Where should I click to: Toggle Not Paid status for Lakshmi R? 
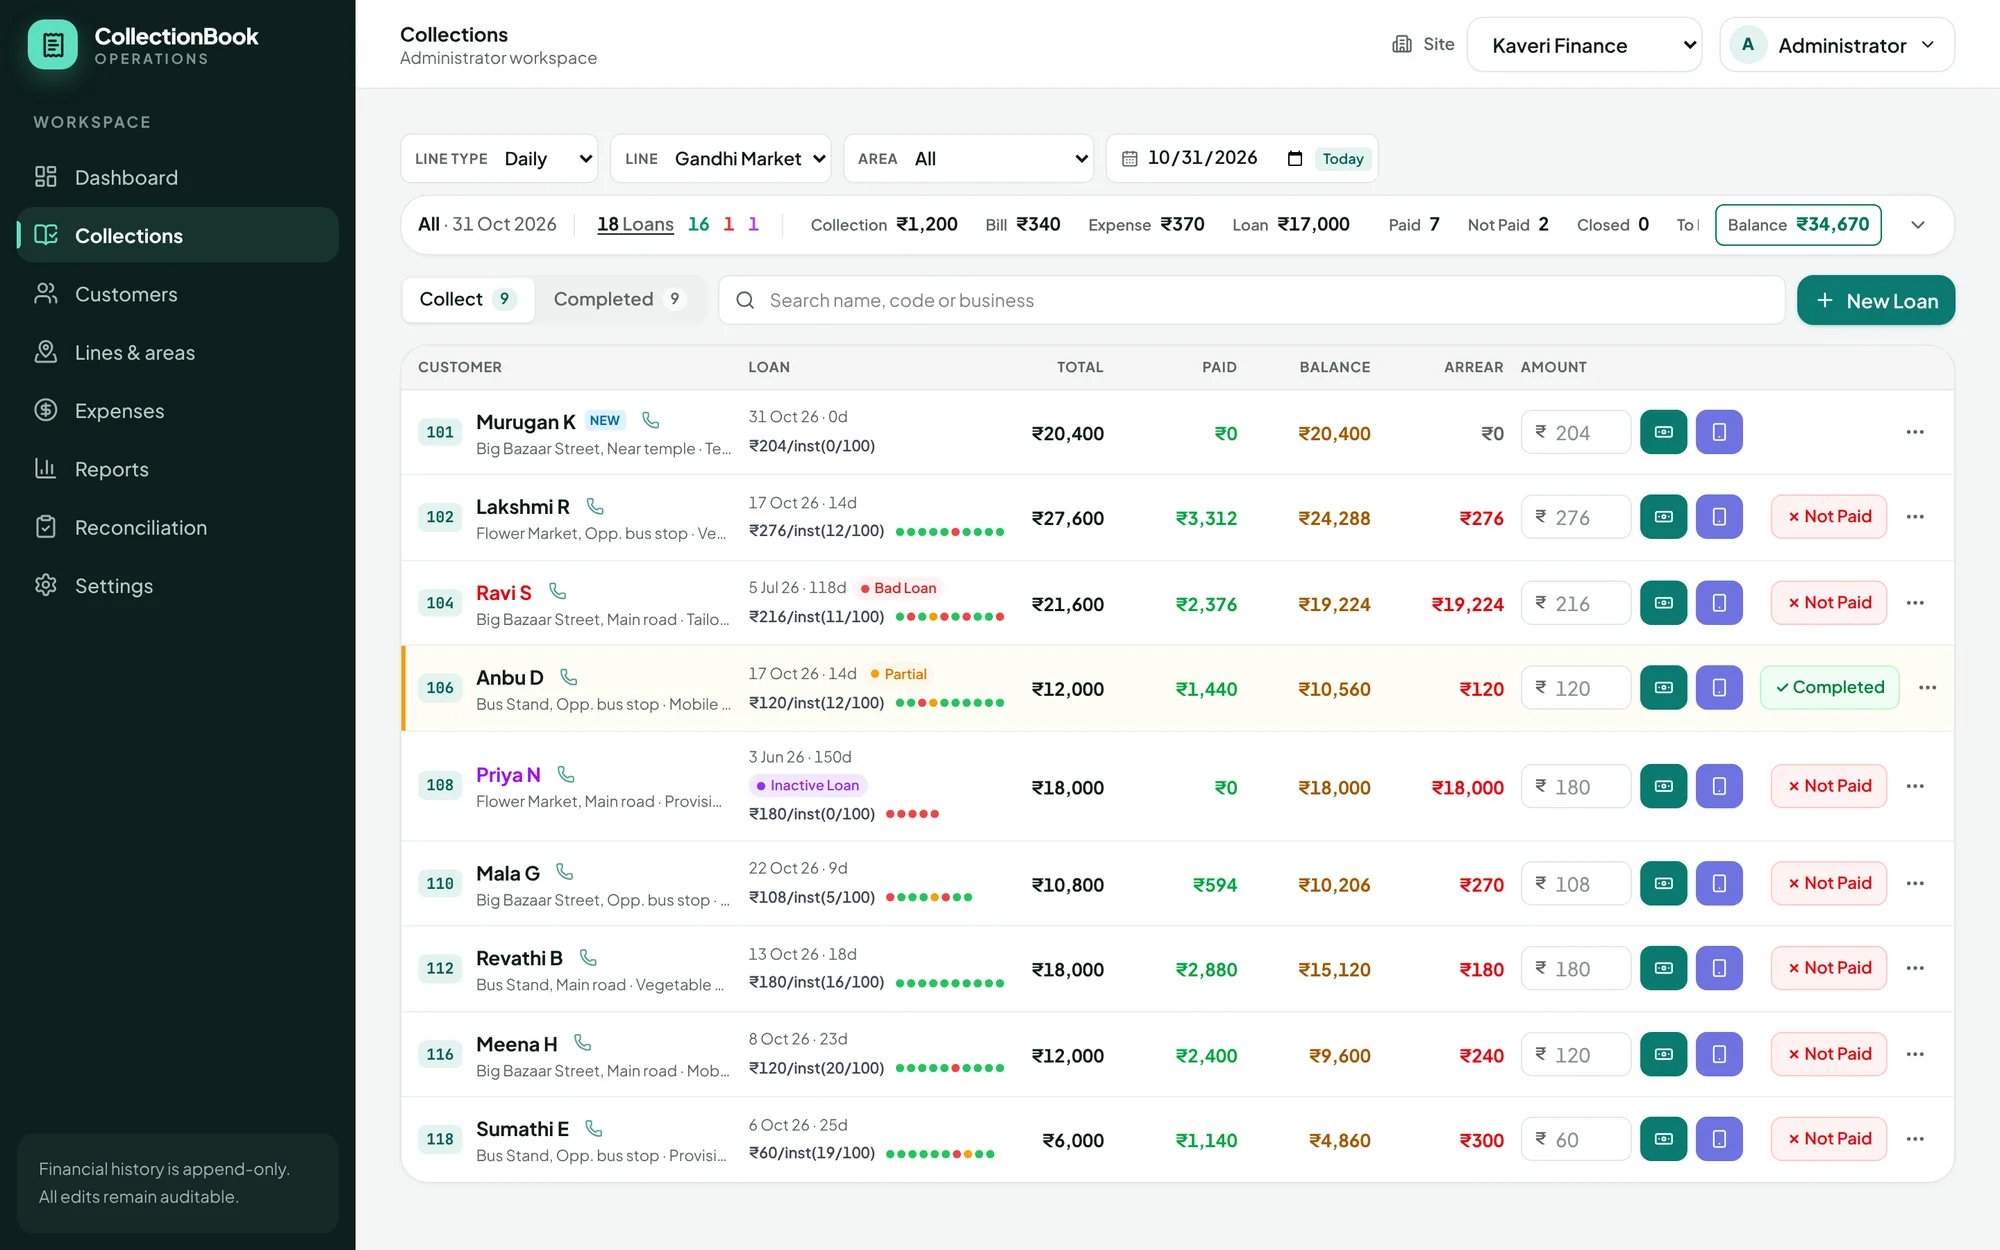(x=1829, y=517)
